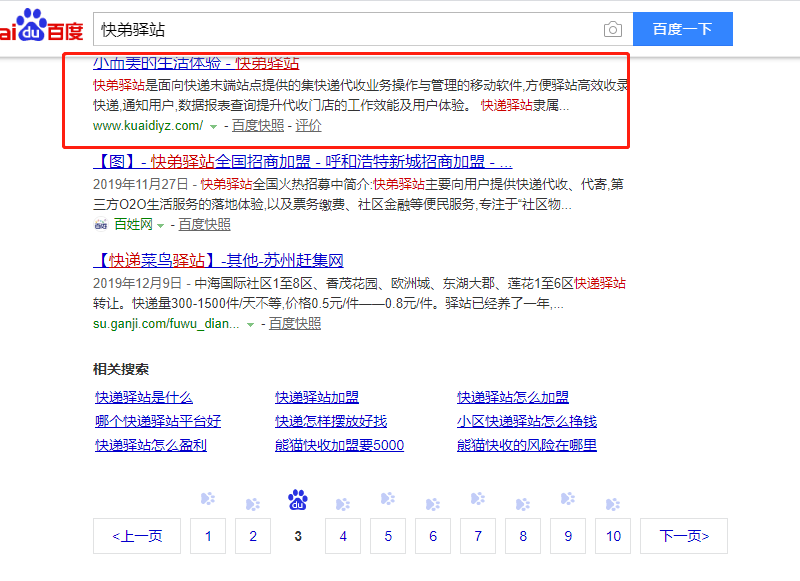
Task: Go to results page 9
Action: tap(568, 536)
